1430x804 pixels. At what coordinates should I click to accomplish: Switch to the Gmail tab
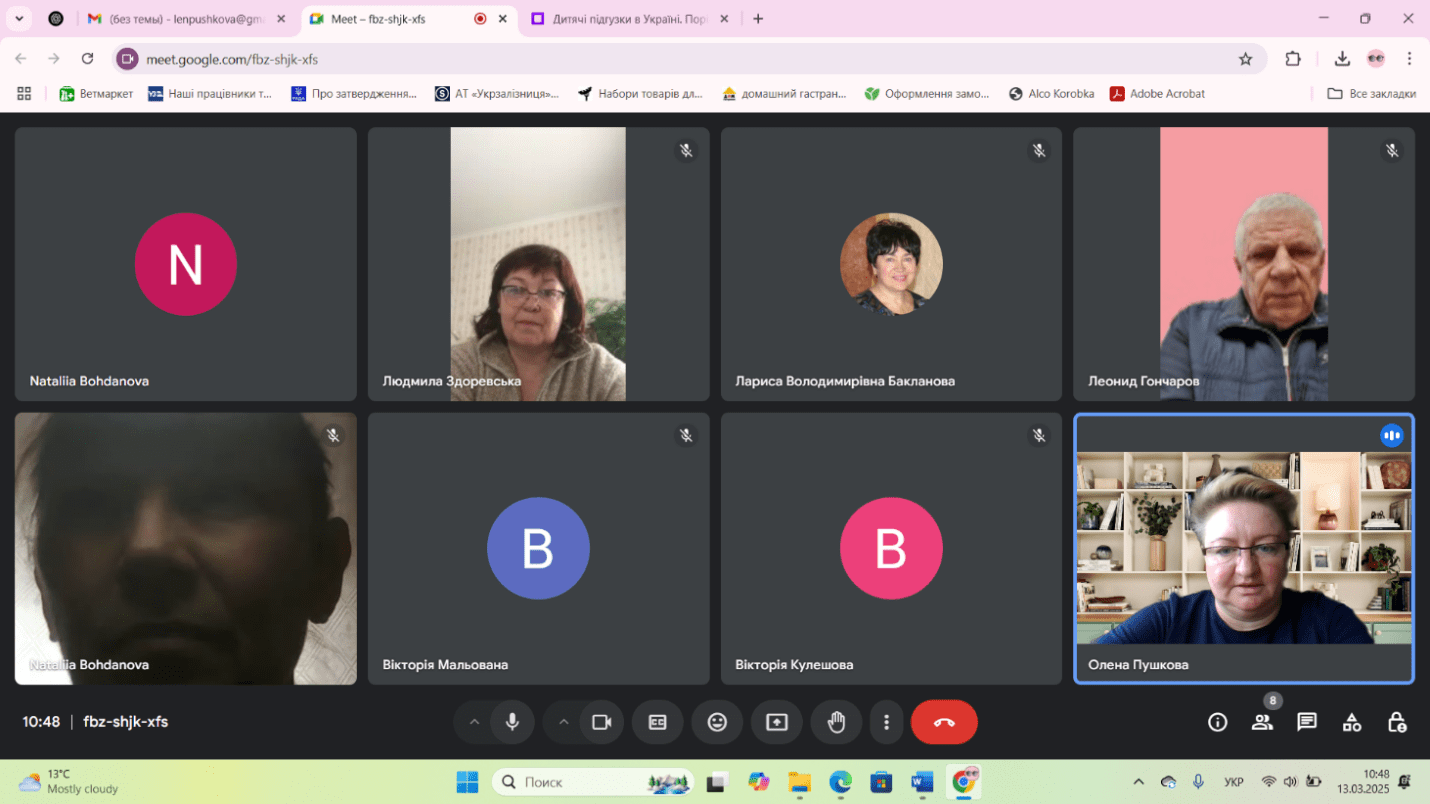tap(185, 19)
